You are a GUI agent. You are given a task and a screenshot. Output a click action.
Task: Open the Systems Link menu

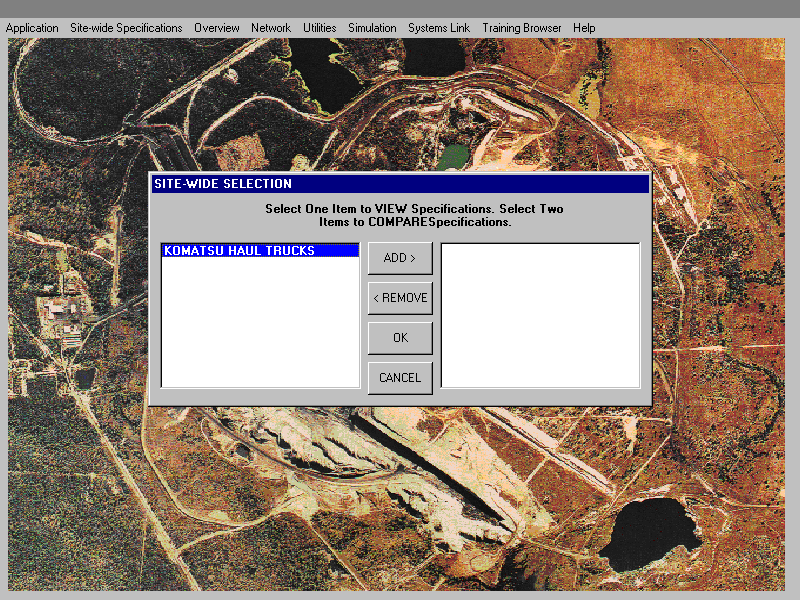(x=439, y=28)
